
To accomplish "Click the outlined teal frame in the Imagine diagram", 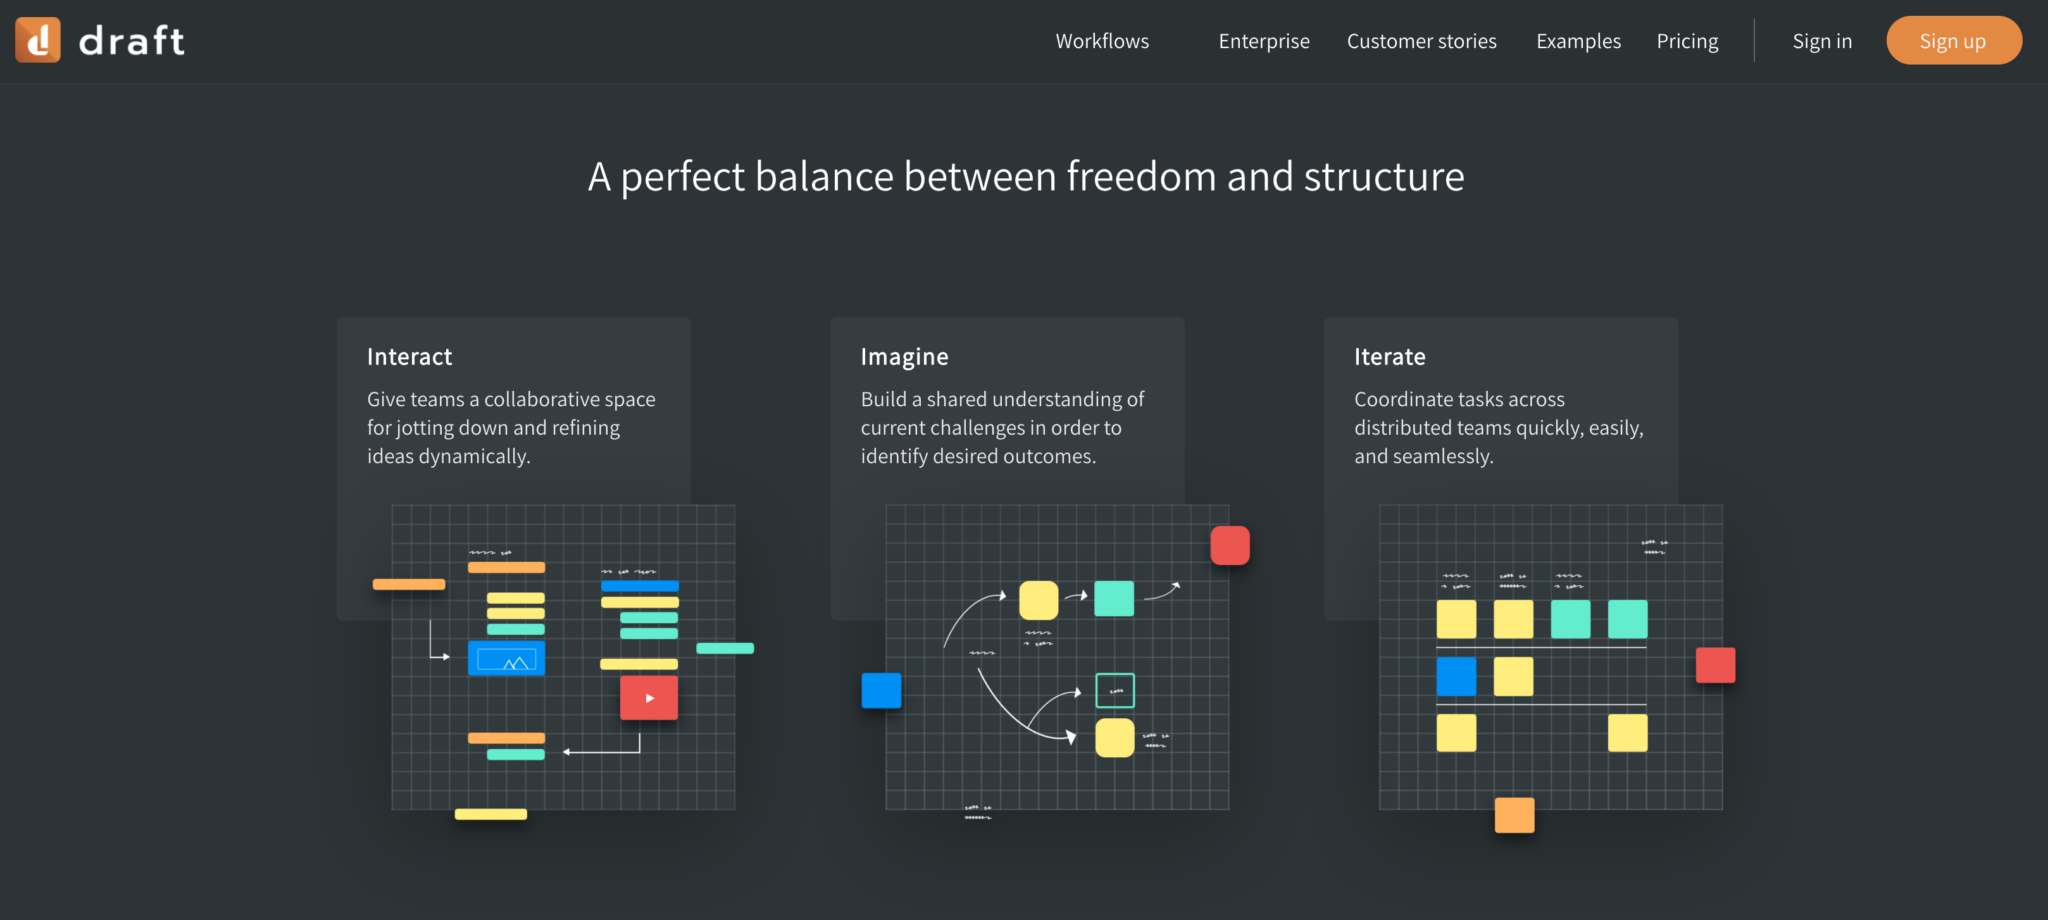I will pos(1114,690).
